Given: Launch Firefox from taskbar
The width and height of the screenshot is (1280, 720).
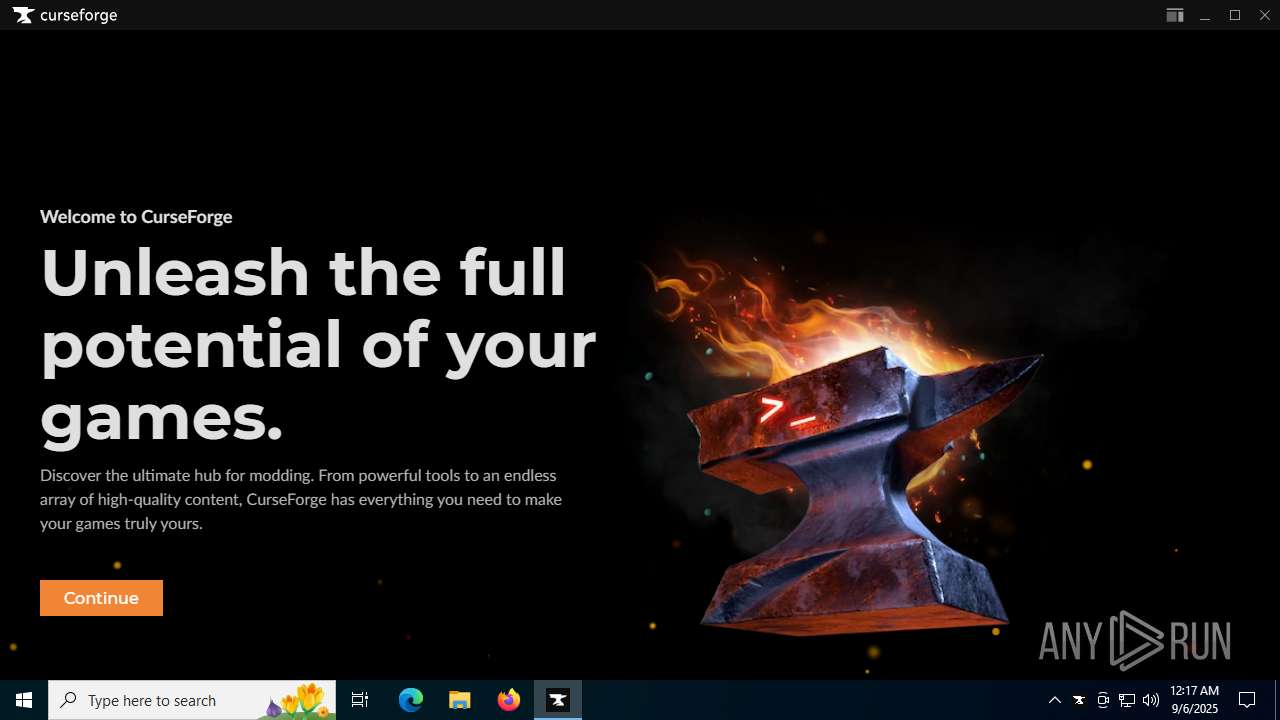Looking at the screenshot, I should click(x=509, y=700).
